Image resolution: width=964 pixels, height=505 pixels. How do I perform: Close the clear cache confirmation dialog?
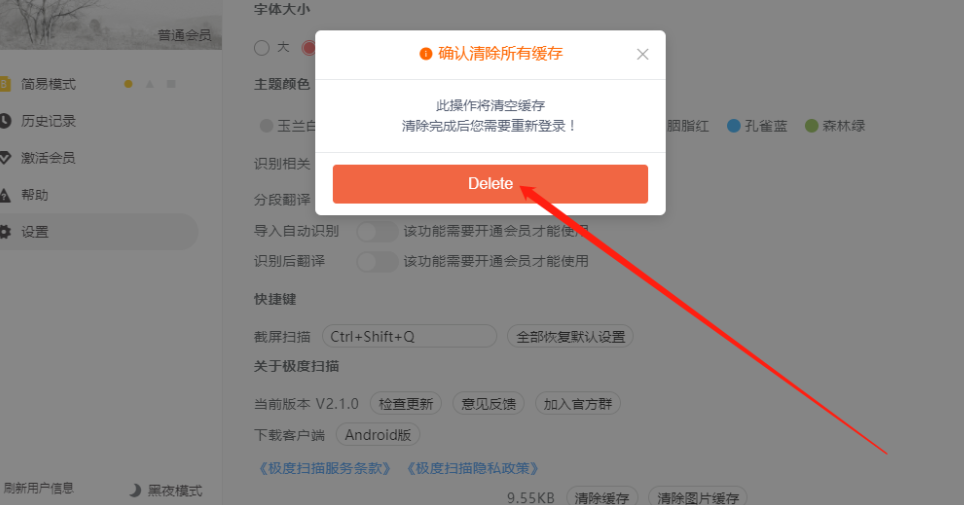[x=642, y=54]
